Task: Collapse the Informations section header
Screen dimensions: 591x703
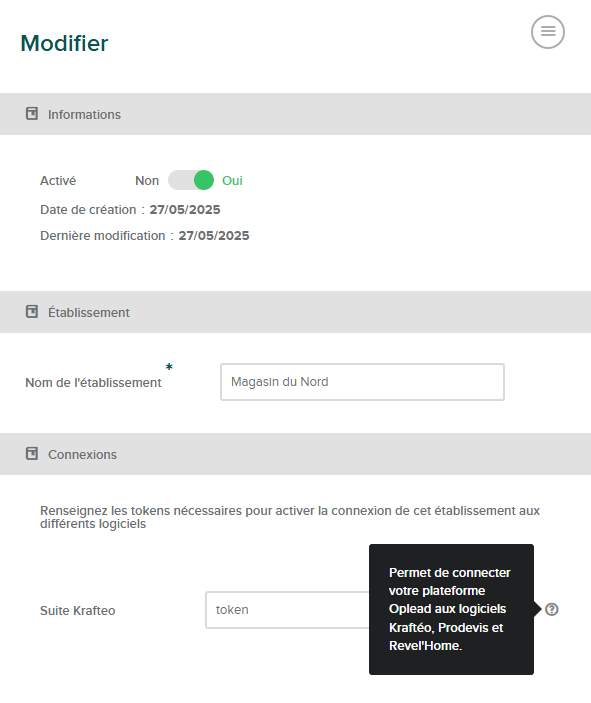Action: (296, 114)
